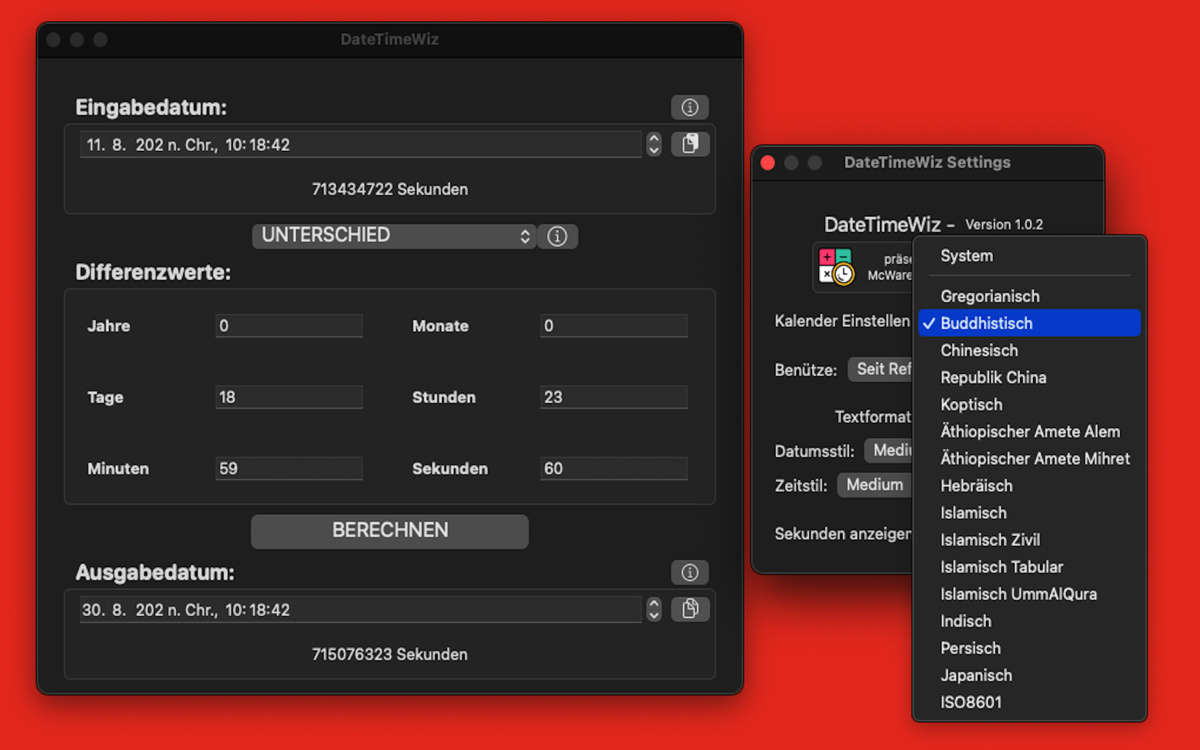
Task: Select Islamisch Tabular calendar
Action: tap(1029, 566)
